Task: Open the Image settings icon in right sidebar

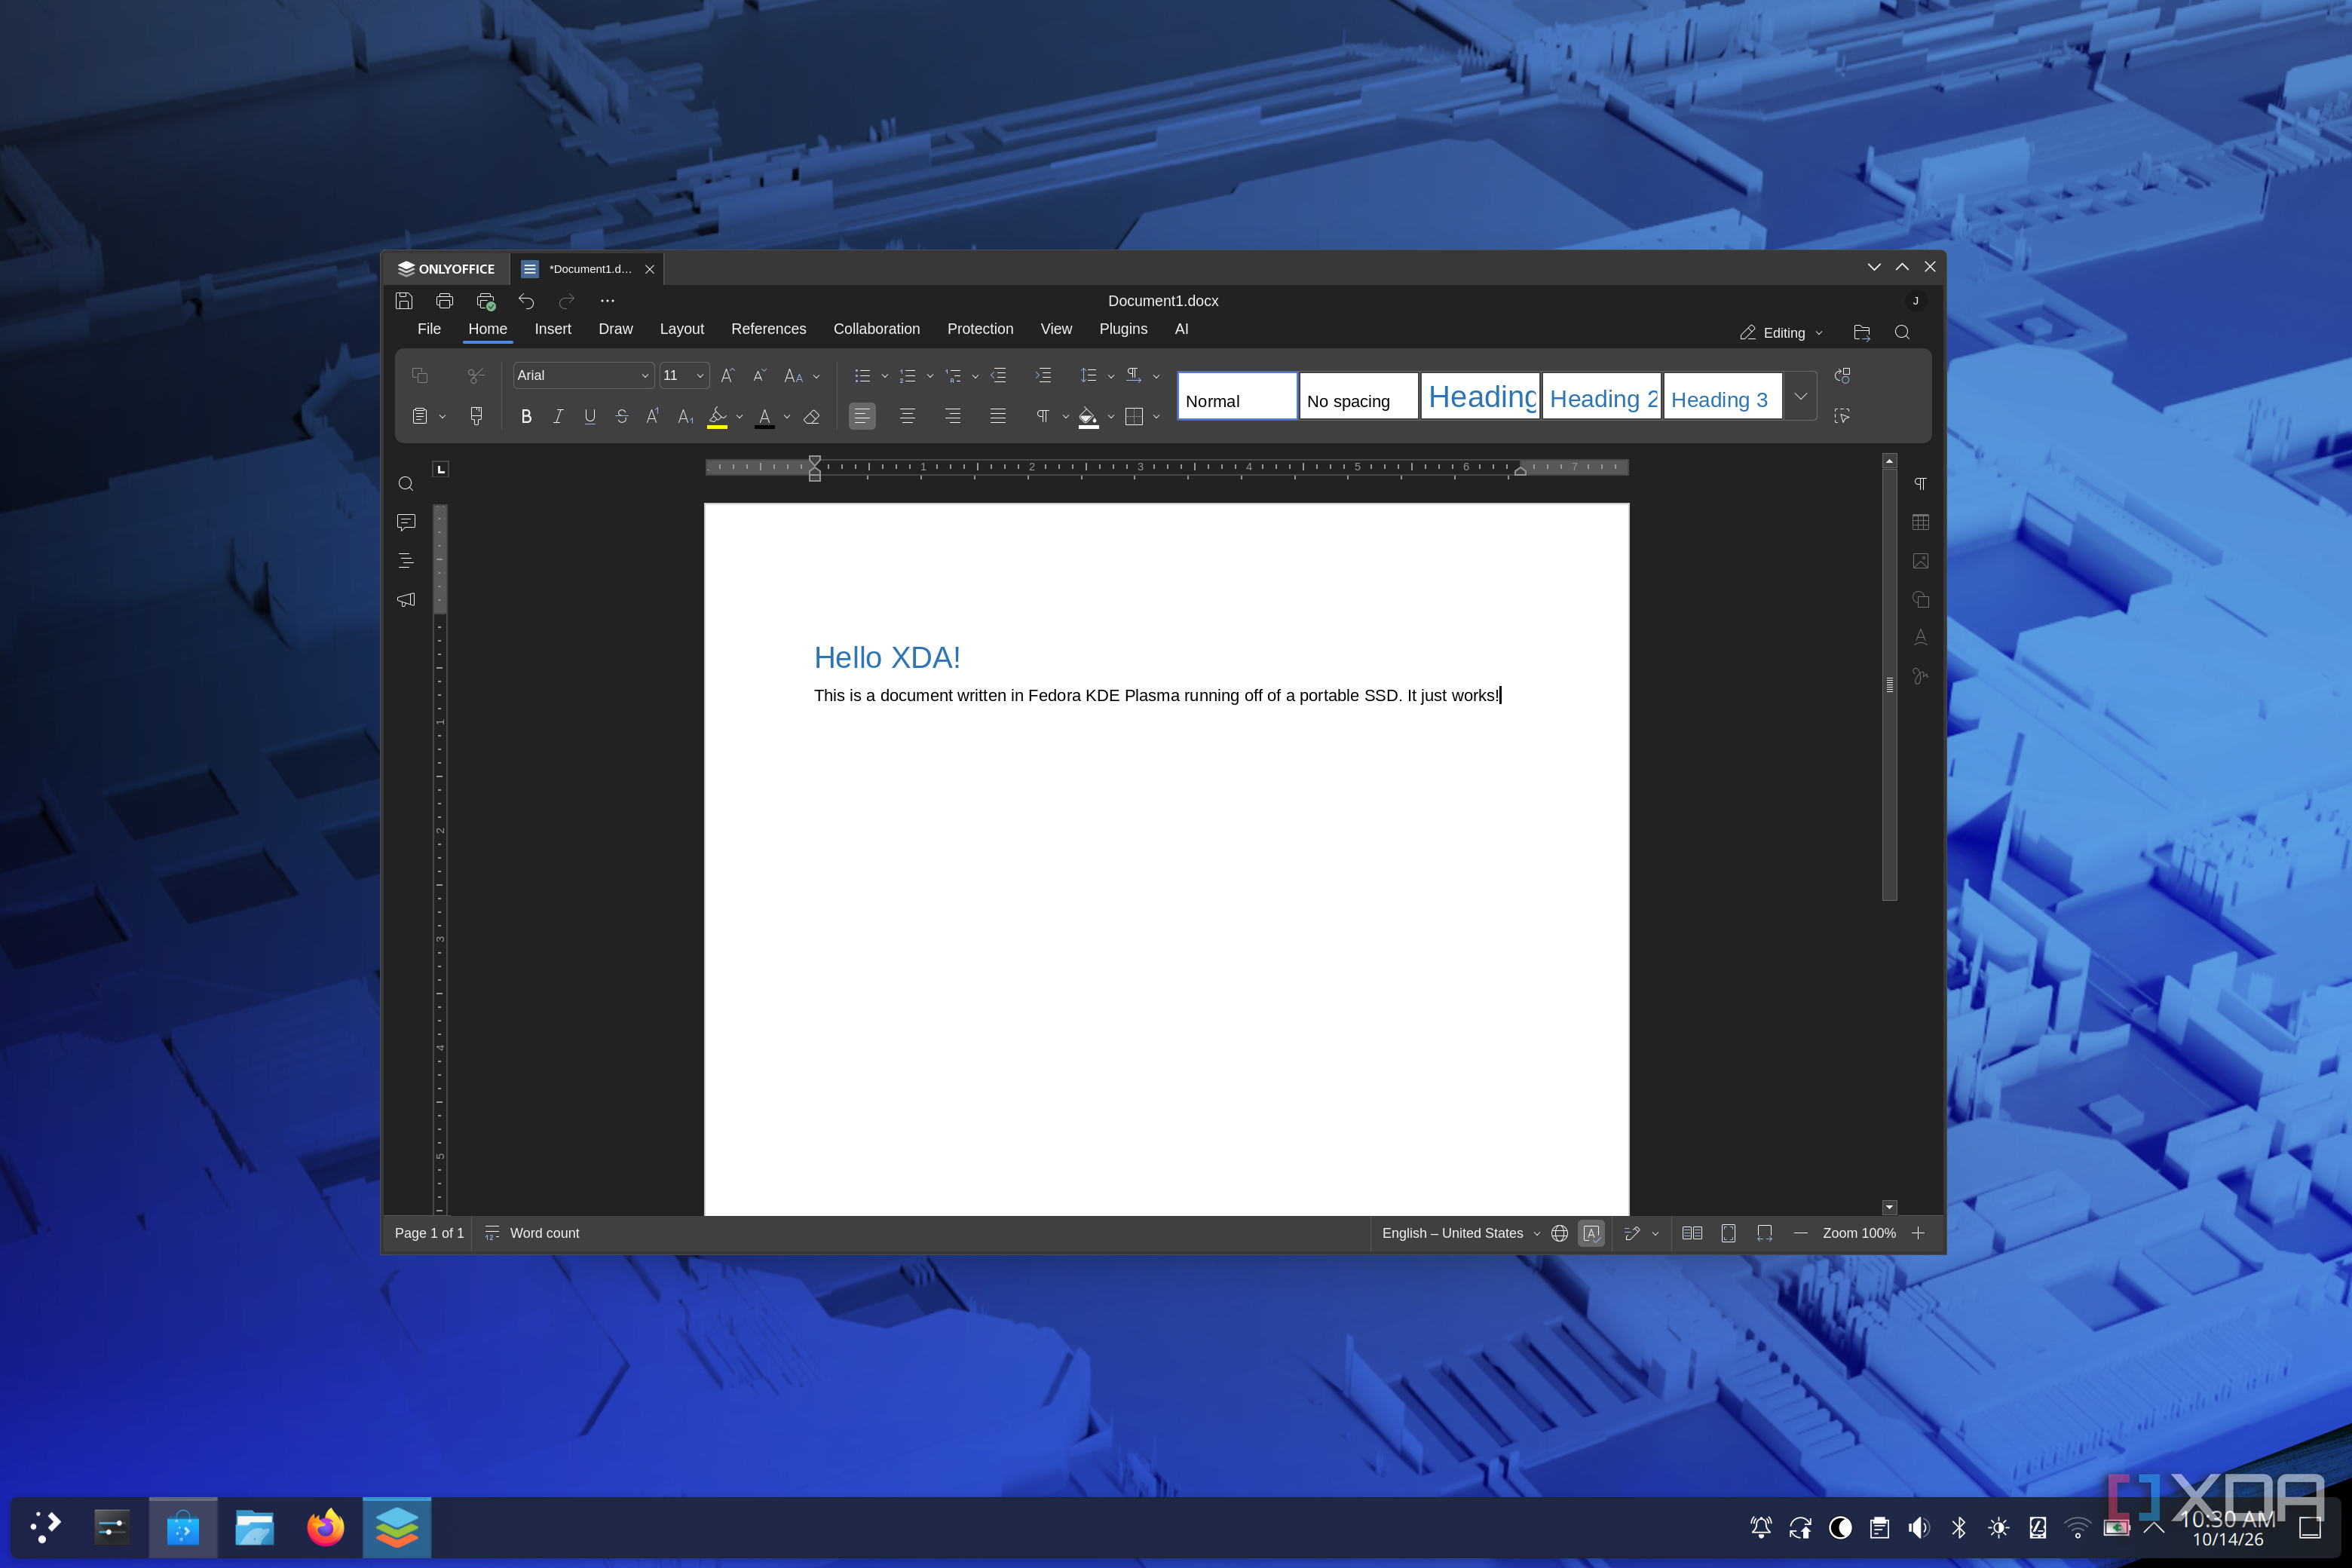Action: point(1920,561)
